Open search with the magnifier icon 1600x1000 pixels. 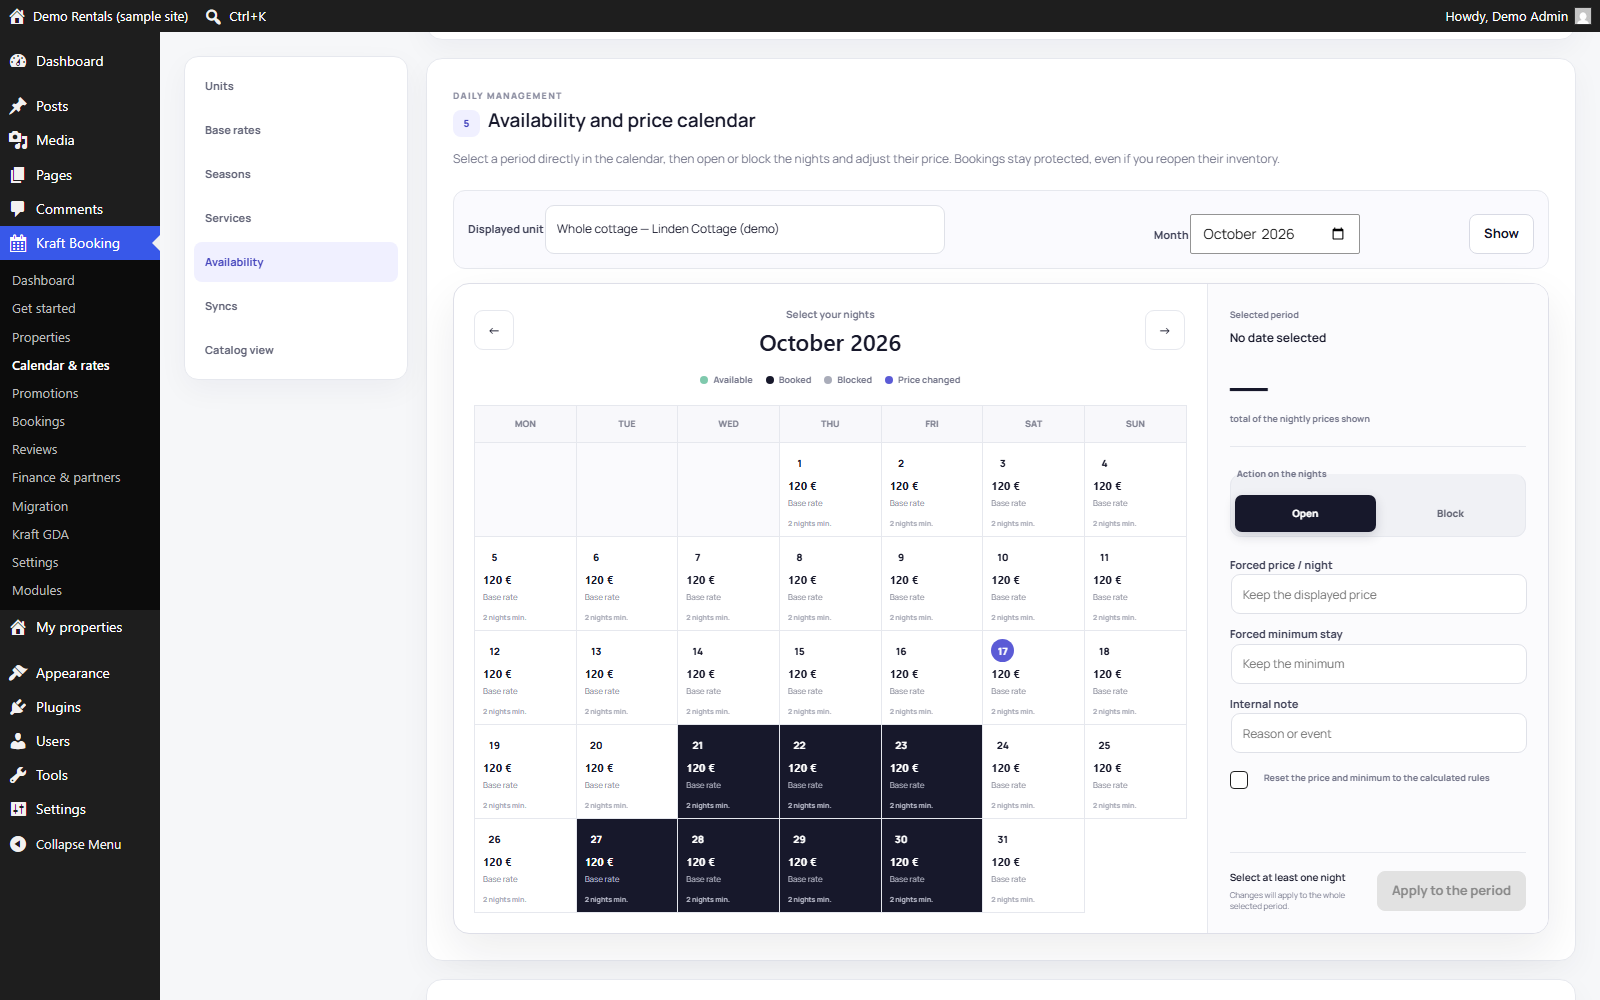[x=213, y=16]
